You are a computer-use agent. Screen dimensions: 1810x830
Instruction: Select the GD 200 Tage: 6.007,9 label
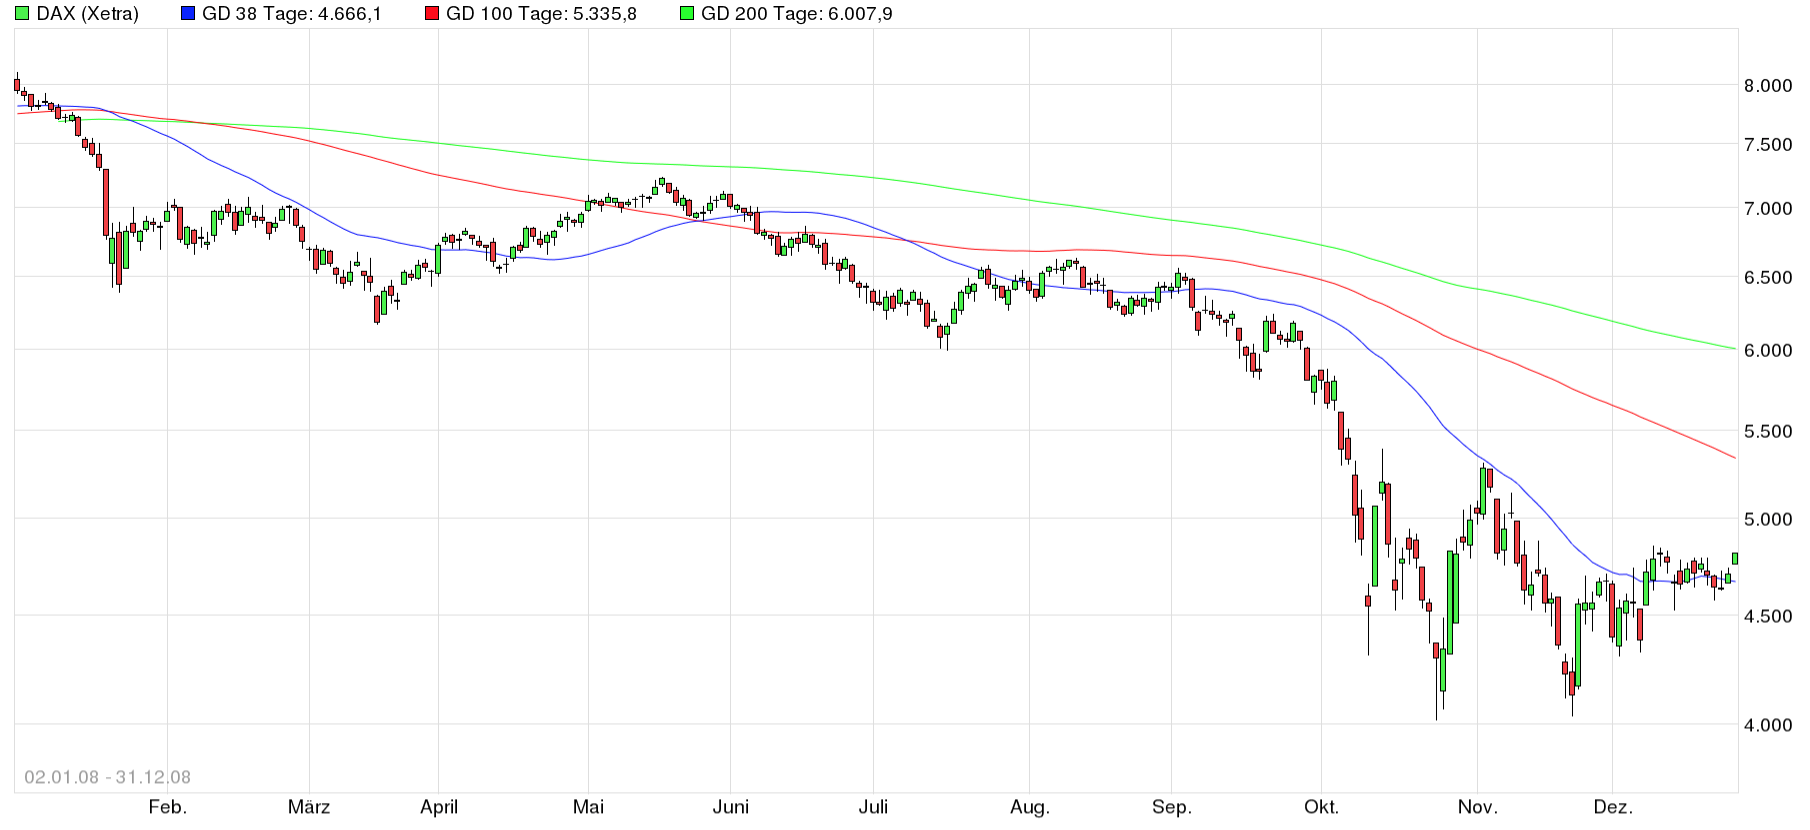point(797,14)
